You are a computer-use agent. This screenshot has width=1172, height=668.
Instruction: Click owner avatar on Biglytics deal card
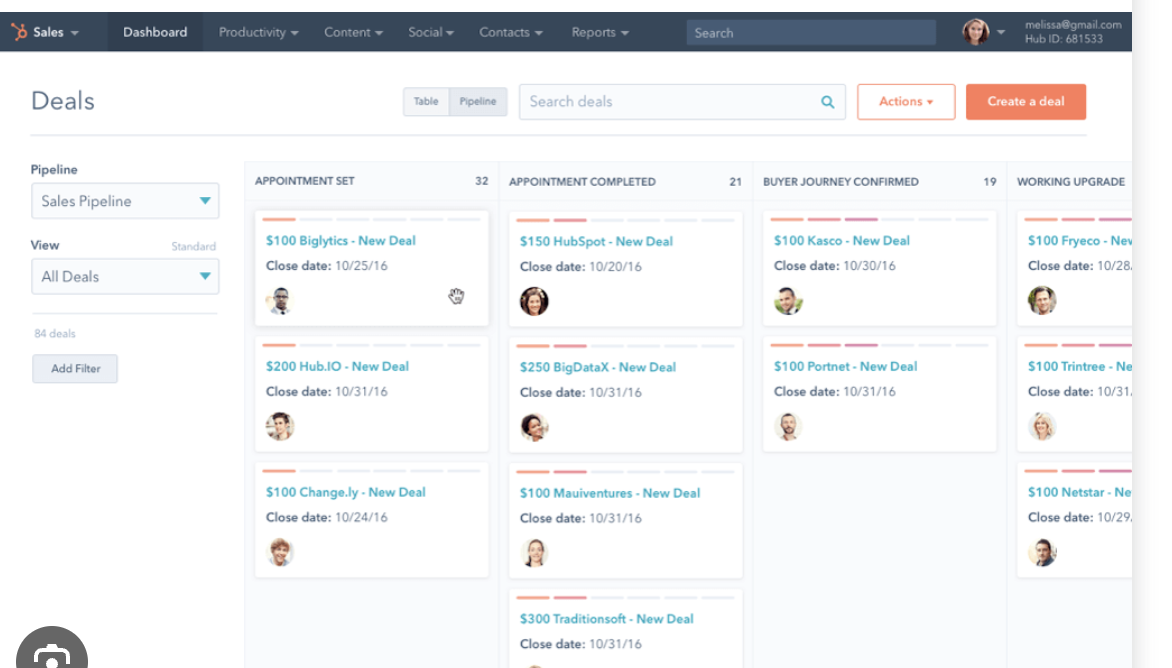(280, 300)
